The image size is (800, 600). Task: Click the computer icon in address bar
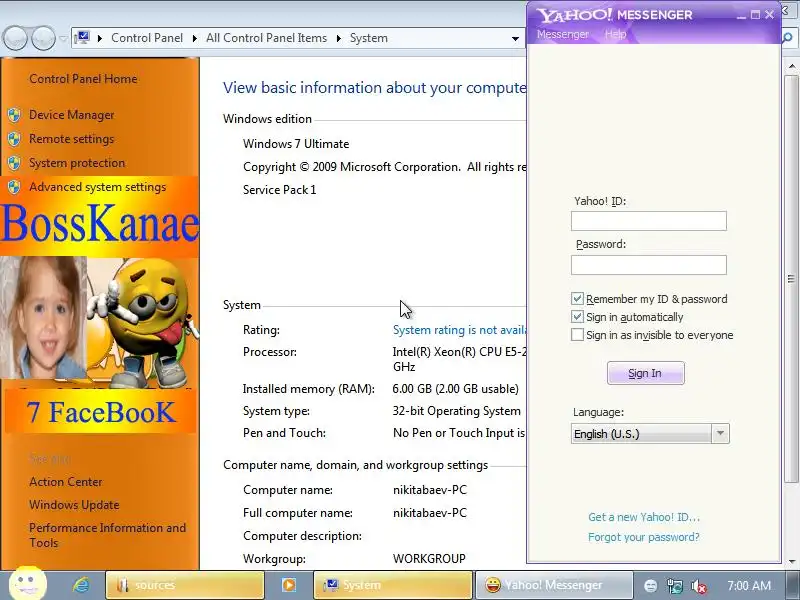tap(82, 38)
